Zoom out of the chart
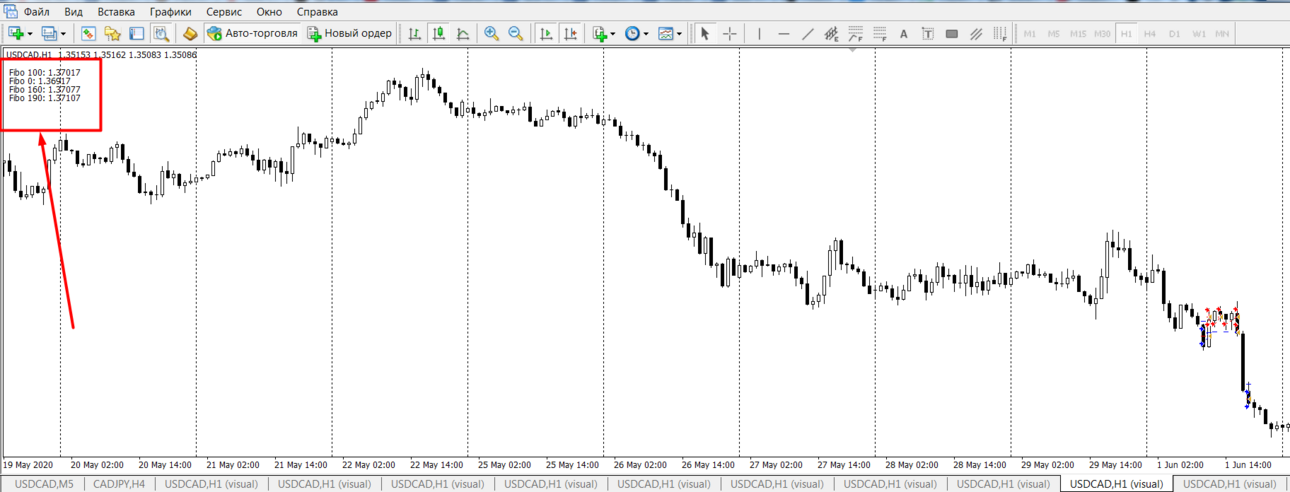The width and height of the screenshot is (1290, 492). 516,33
